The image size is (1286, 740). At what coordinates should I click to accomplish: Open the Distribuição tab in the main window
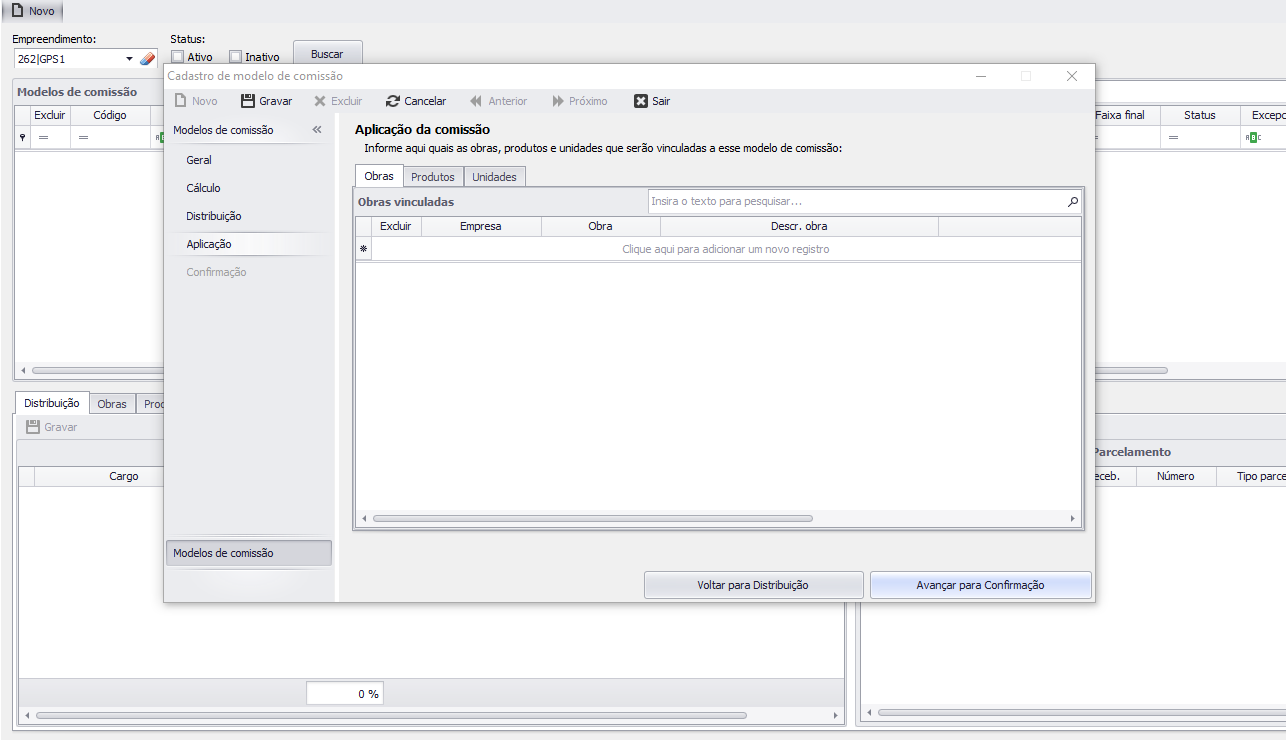point(52,403)
